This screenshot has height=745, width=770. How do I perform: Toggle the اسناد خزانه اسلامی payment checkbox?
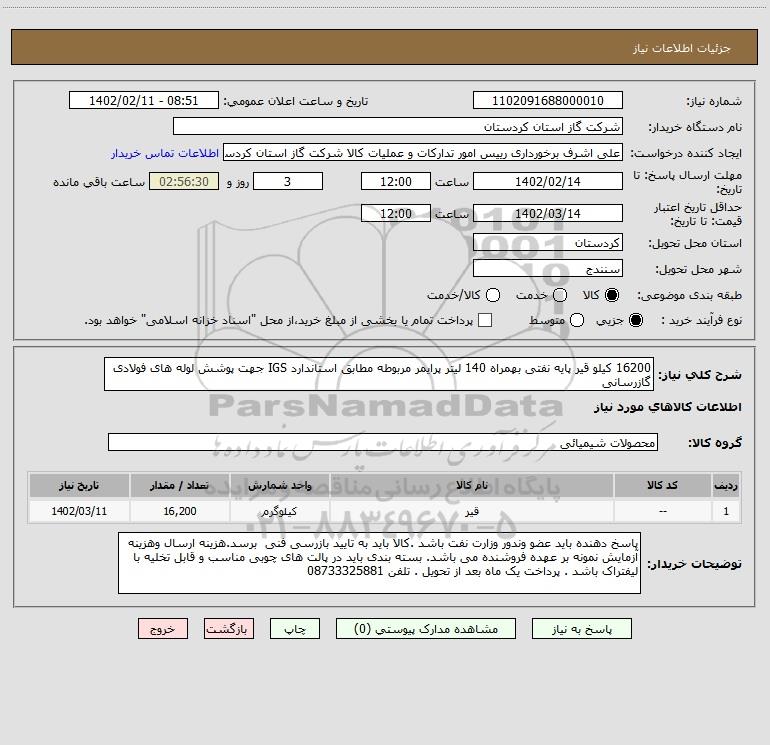pyautogui.click(x=485, y=320)
